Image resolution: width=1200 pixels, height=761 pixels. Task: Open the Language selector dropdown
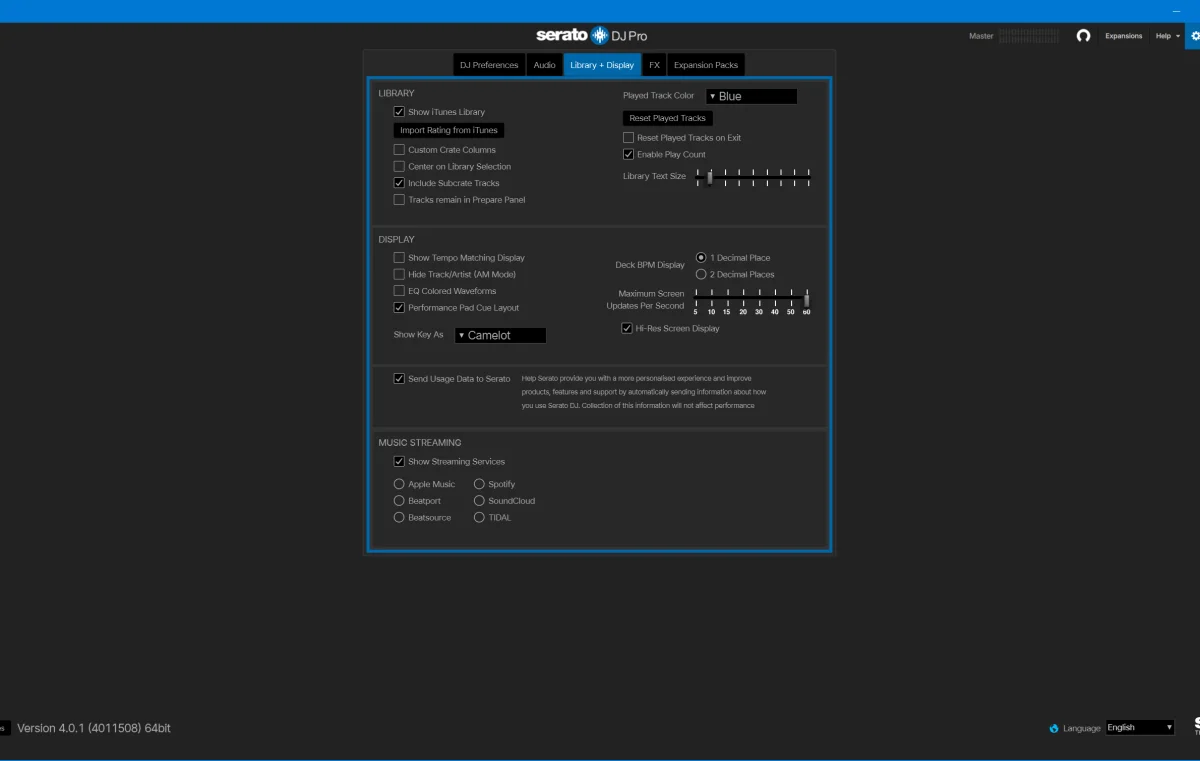1140,728
